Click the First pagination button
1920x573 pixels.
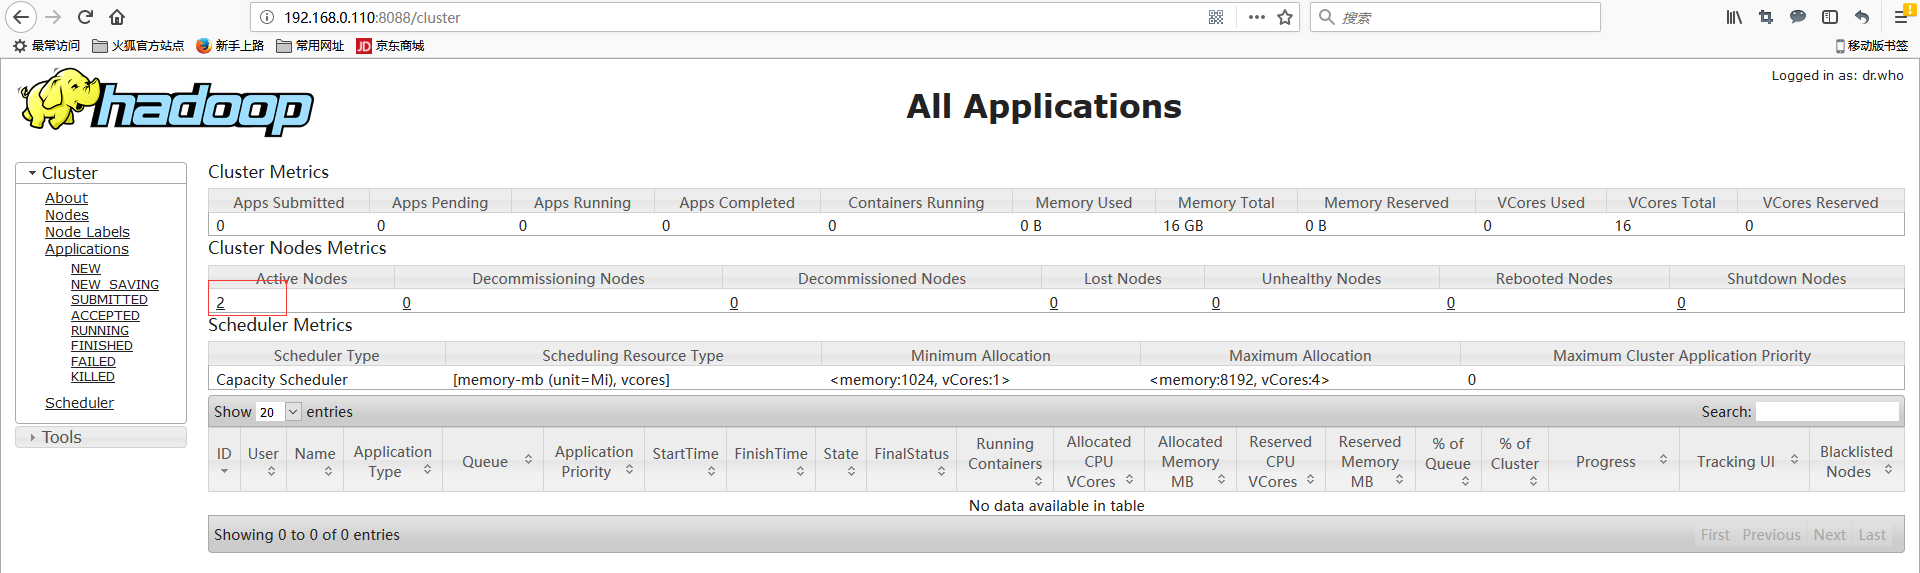point(1715,535)
